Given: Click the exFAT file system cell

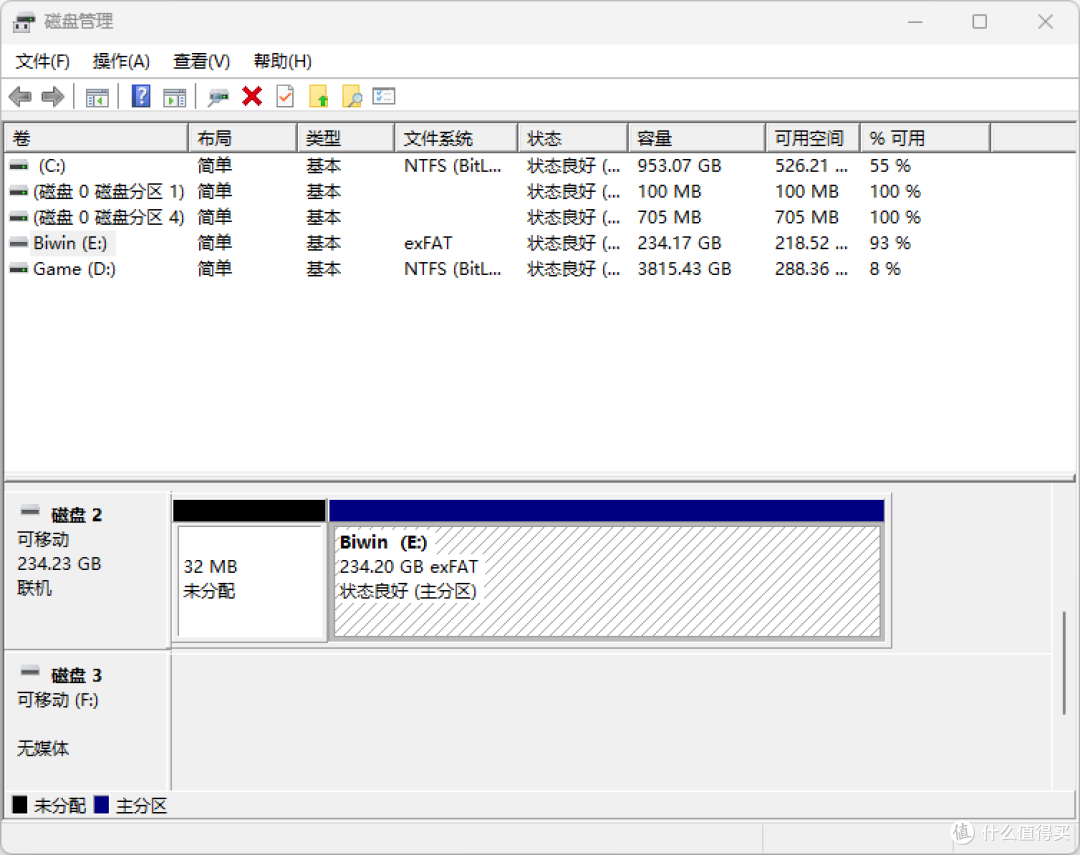Looking at the screenshot, I should pyautogui.click(x=428, y=243).
